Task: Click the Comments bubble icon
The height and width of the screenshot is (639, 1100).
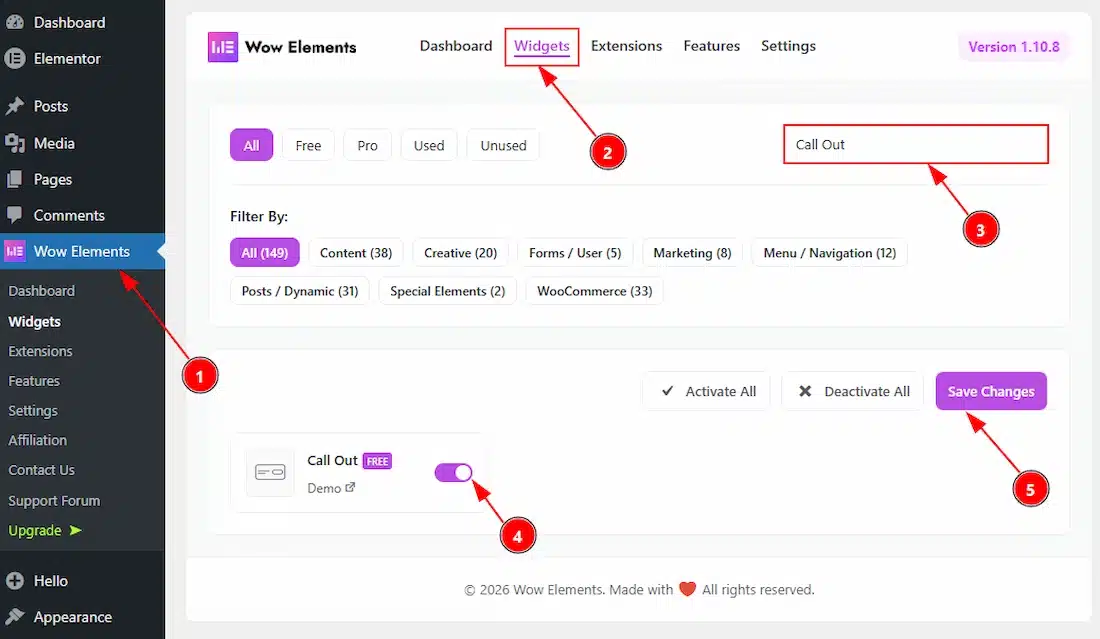Action: tap(15, 215)
